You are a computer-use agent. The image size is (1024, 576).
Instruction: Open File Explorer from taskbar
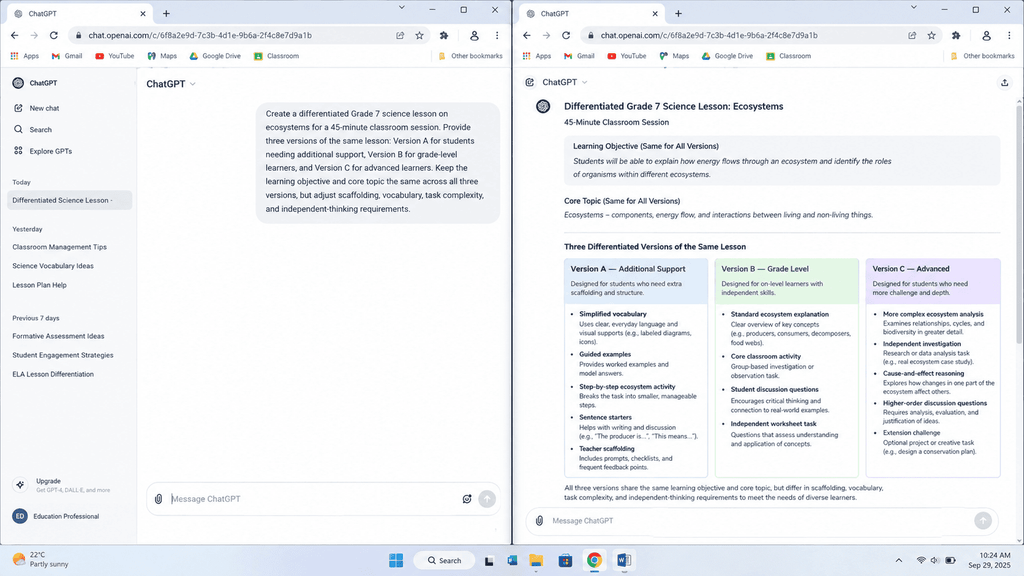click(x=536, y=560)
